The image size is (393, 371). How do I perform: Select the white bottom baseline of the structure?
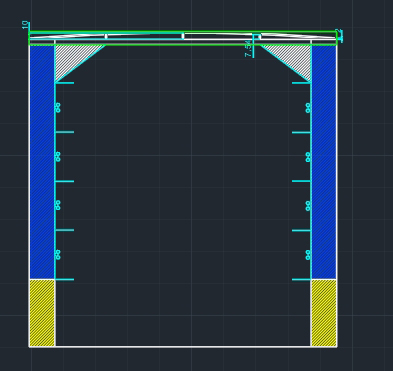[183, 347]
